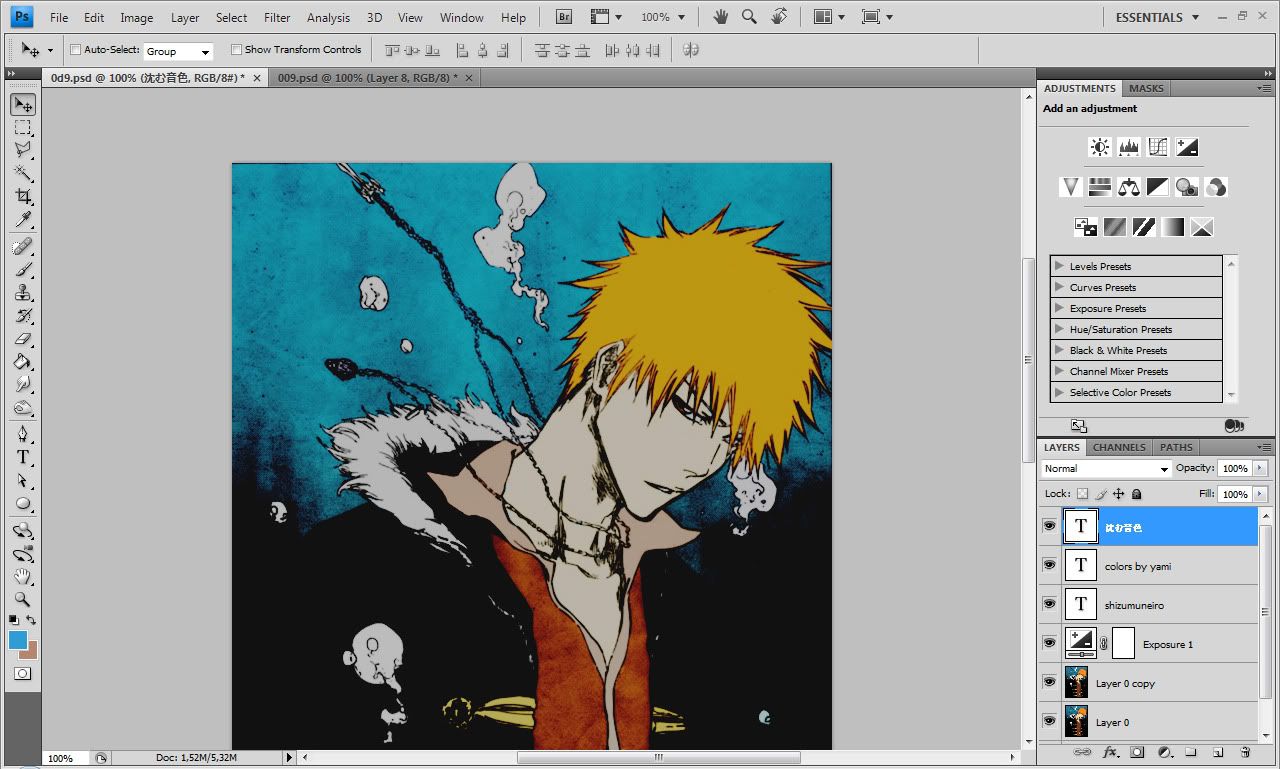Hide the Exposure 1 layer
1280x769 pixels.
tap(1049, 643)
